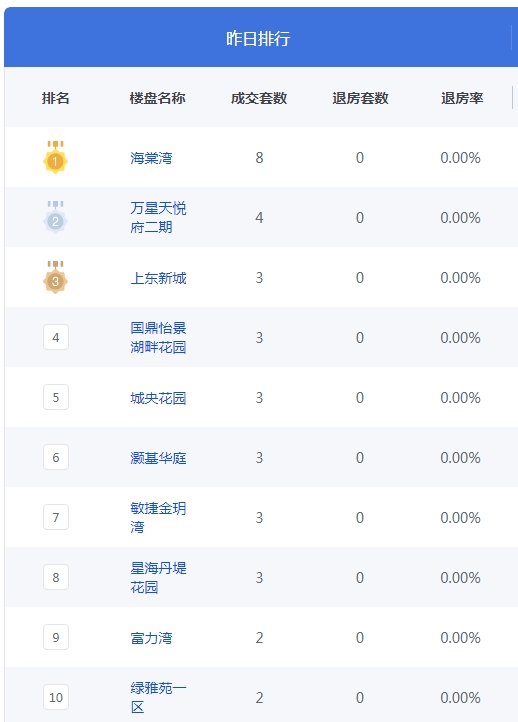The height and width of the screenshot is (722, 518).
Task: Click the silver rank 2 medal icon
Action: click(55, 217)
